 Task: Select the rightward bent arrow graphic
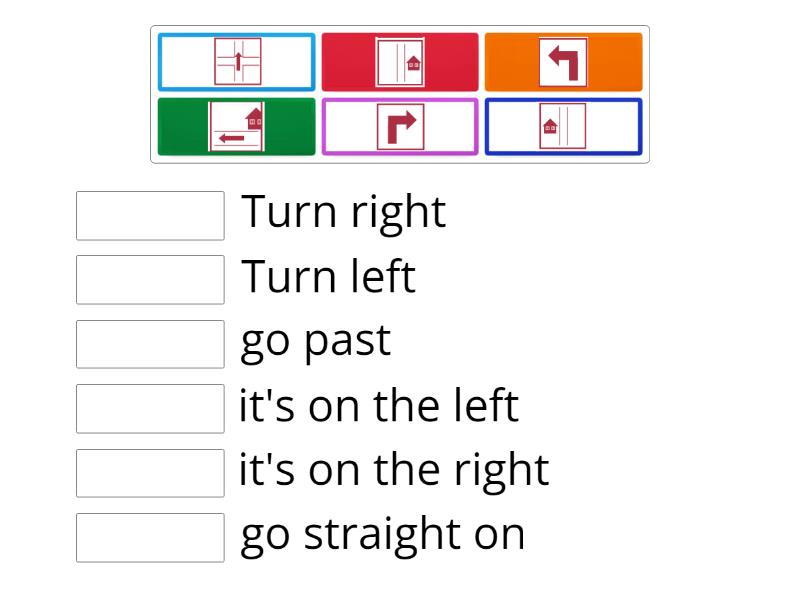(400, 126)
